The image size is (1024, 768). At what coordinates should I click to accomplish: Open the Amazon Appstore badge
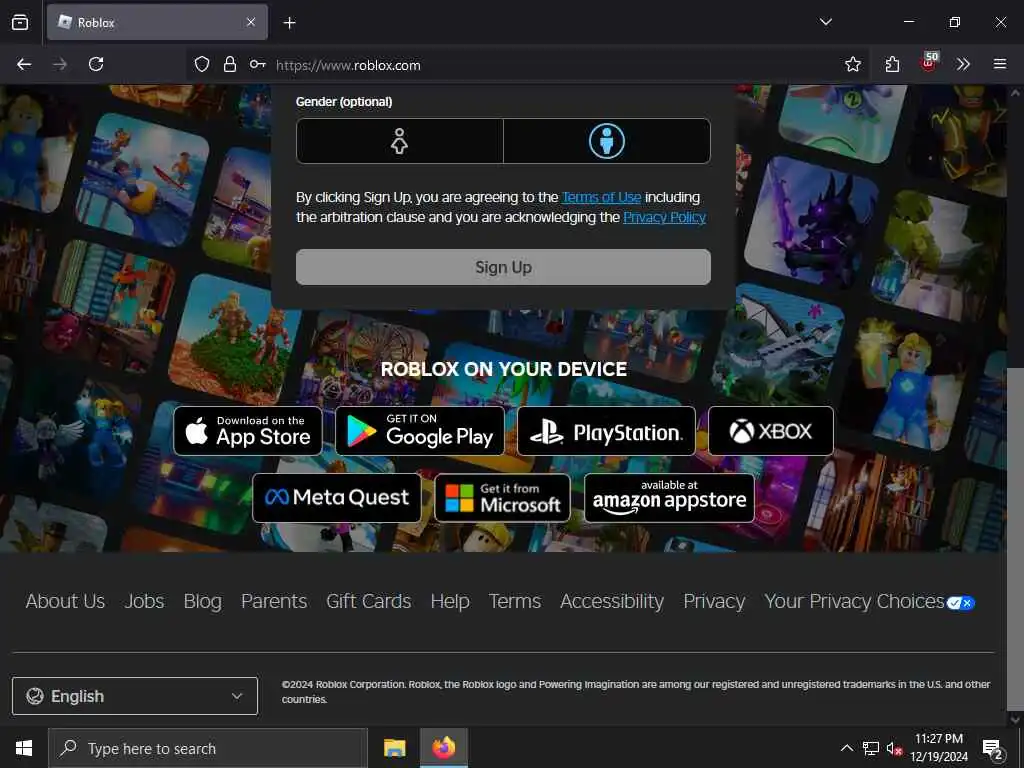pos(669,498)
